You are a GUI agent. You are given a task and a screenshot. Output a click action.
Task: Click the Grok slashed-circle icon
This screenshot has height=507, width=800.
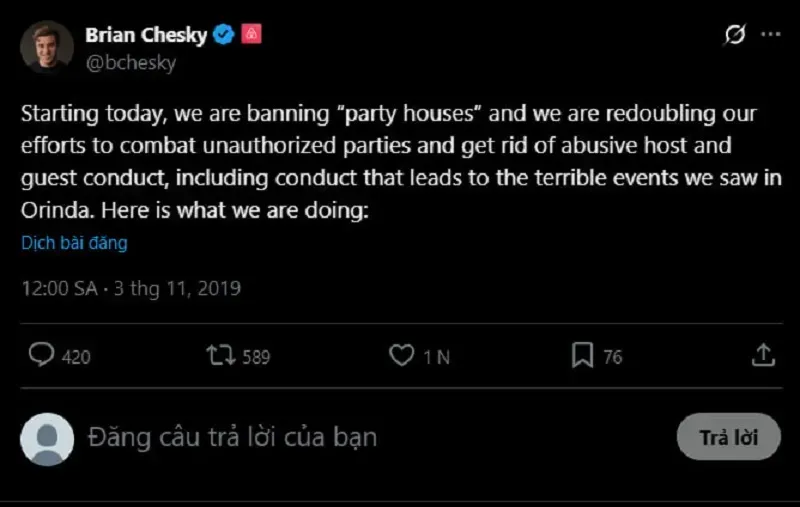[x=734, y=35]
